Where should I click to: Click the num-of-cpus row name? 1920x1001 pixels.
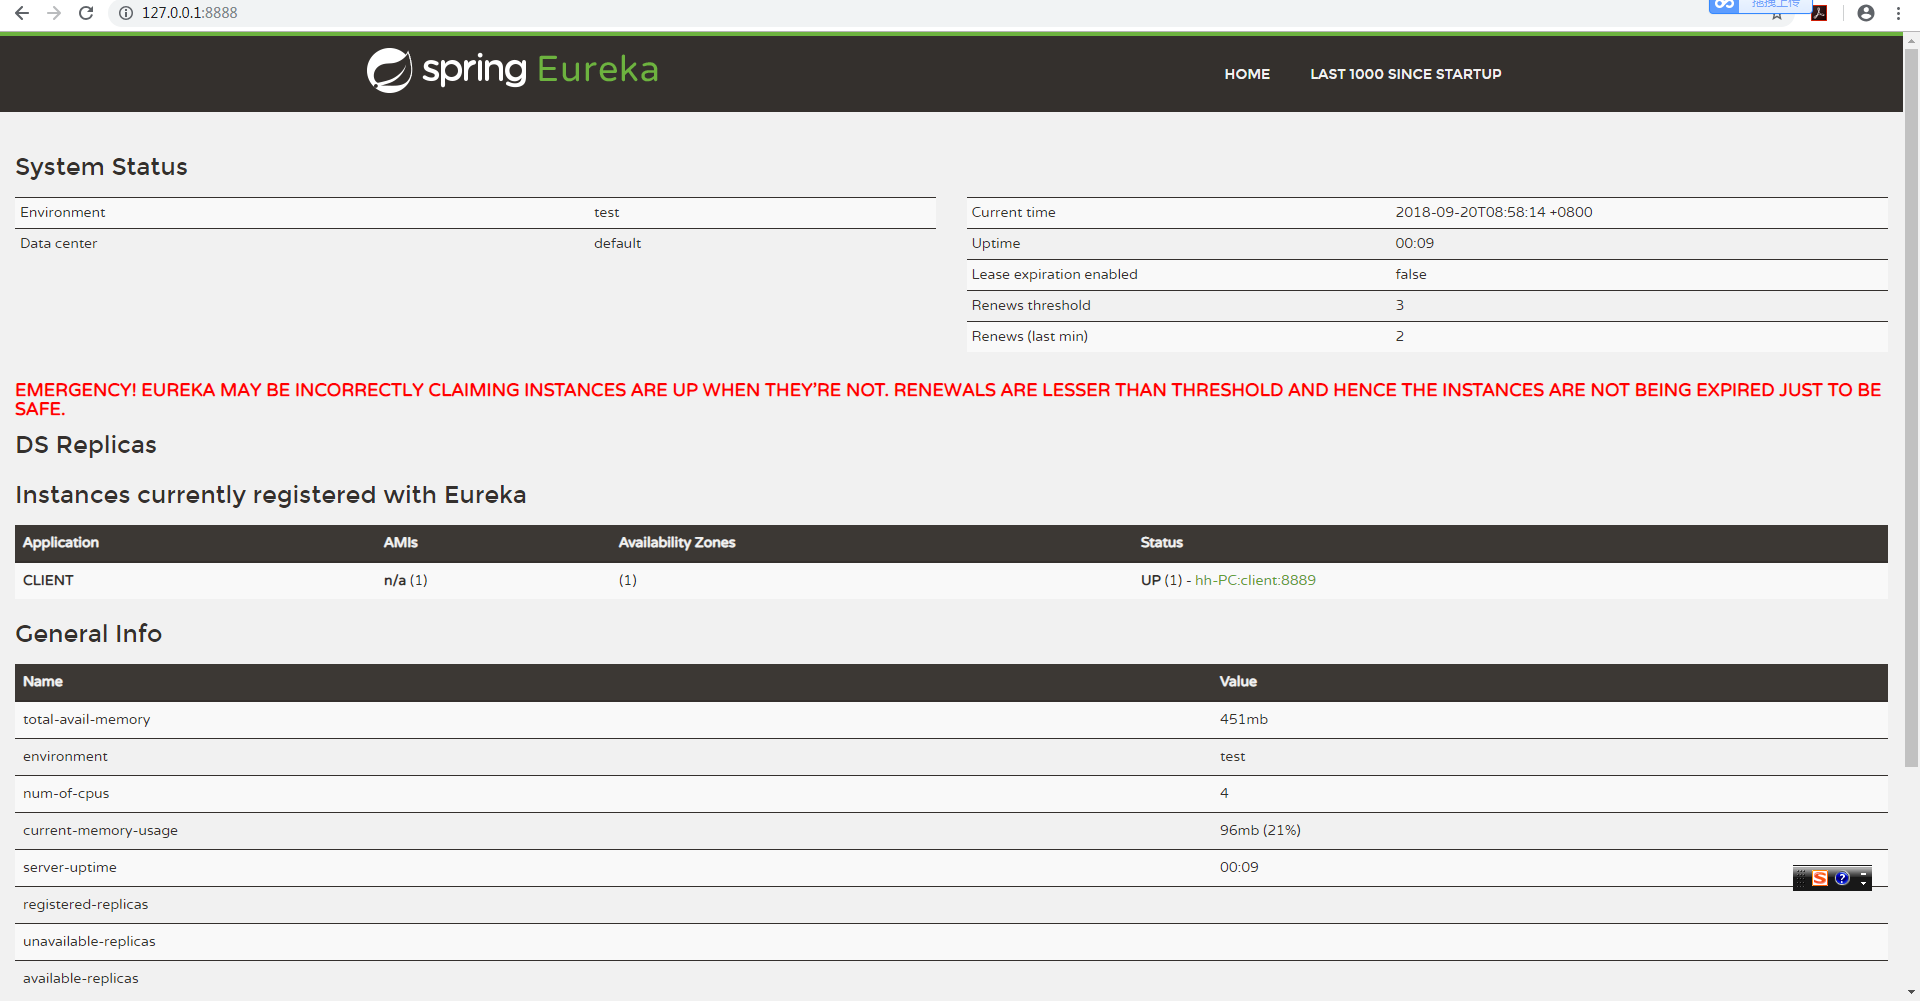click(66, 793)
